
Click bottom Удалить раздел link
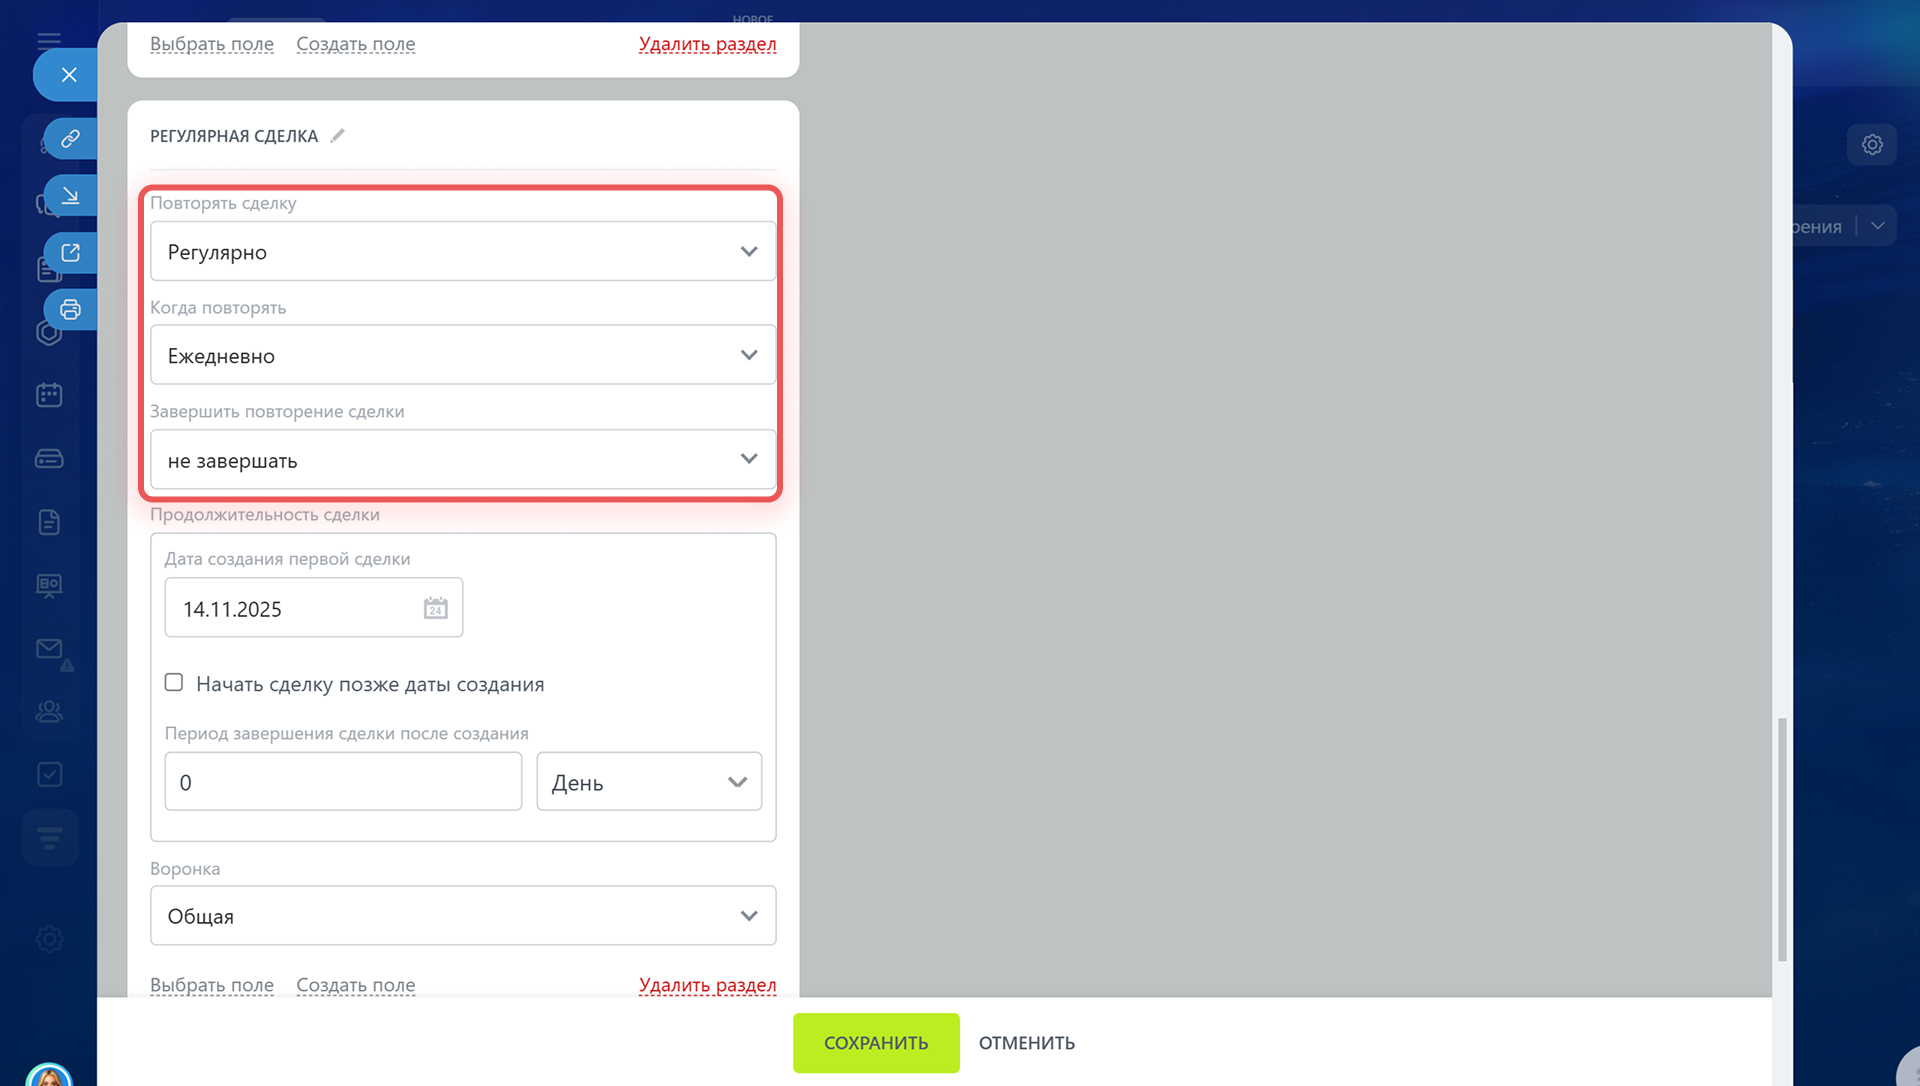point(707,985)
